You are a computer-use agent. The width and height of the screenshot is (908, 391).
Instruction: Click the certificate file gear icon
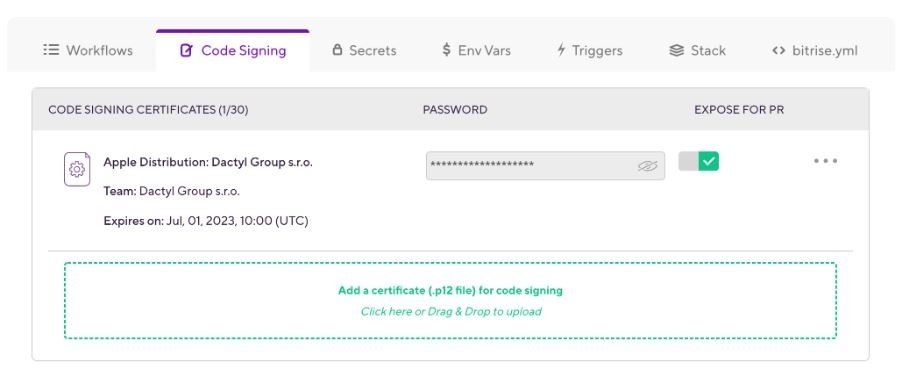pyautogui.click(x=77, y=169)
